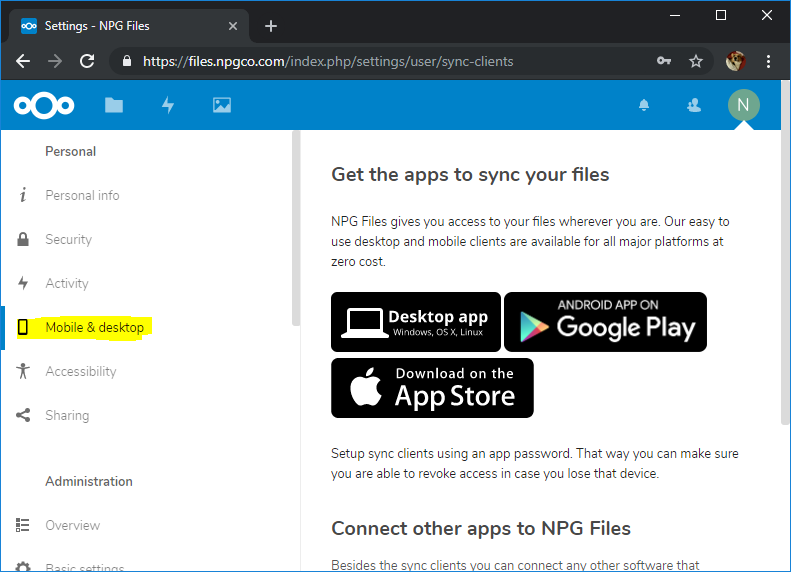
Task: Click the Overview list icon
Action: pos(23,525)
